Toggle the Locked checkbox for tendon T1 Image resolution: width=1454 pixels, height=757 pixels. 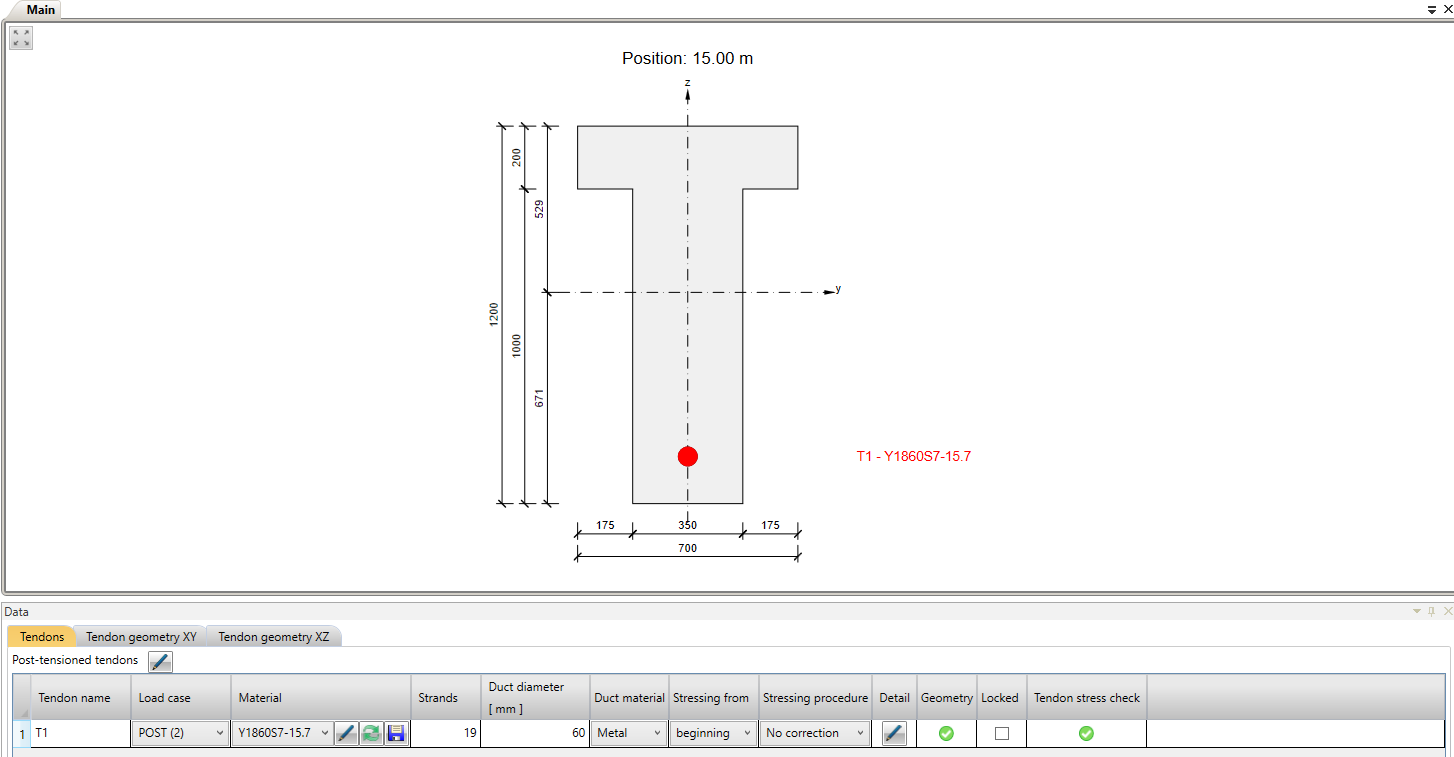click(1000, 733)
